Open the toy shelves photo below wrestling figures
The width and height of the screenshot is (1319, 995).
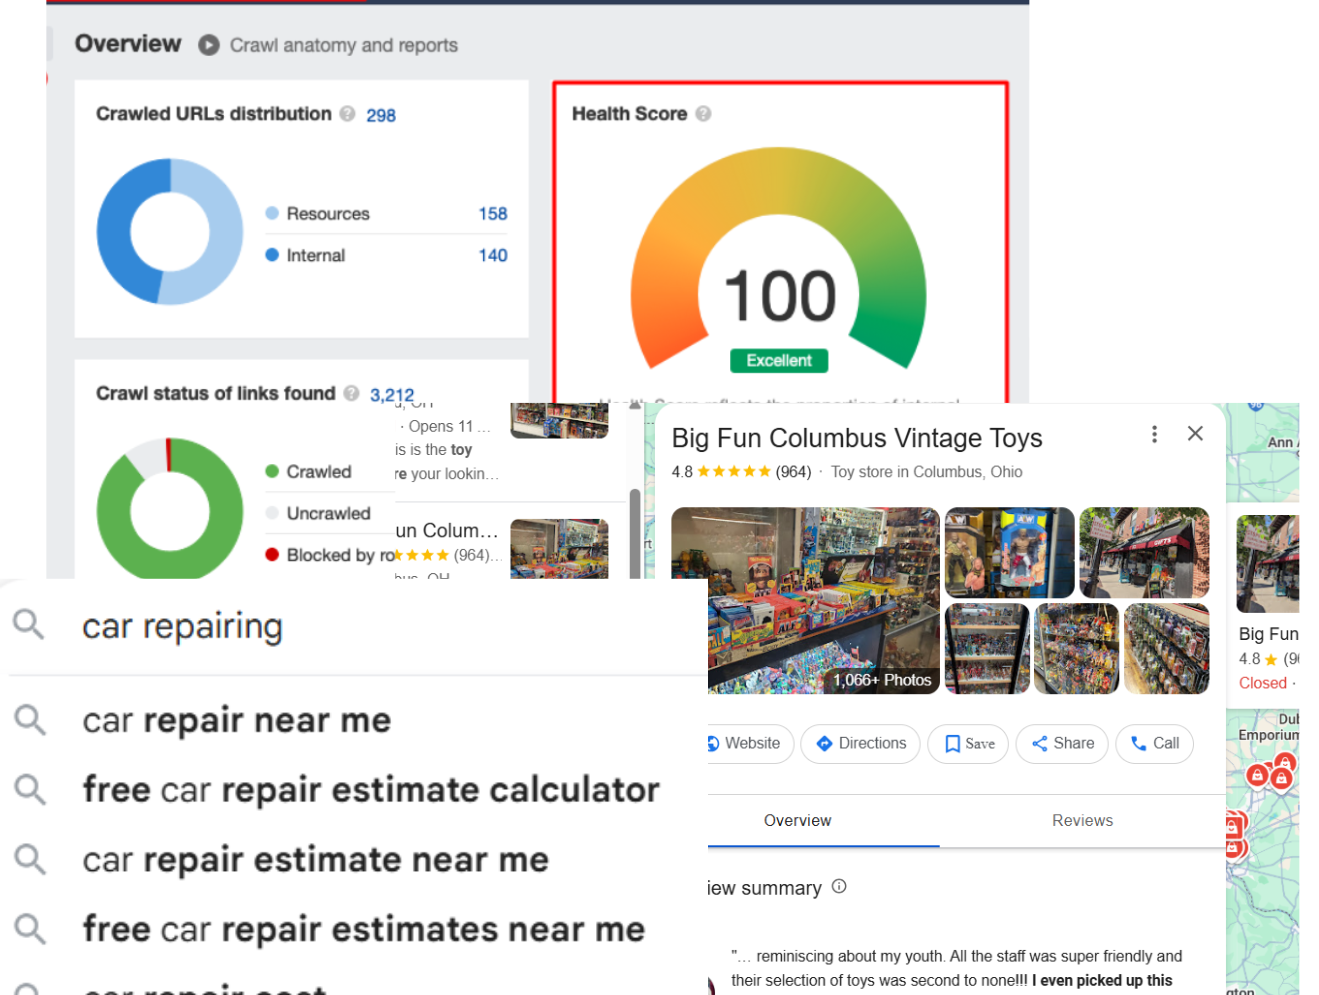click(x=987, y=649)
